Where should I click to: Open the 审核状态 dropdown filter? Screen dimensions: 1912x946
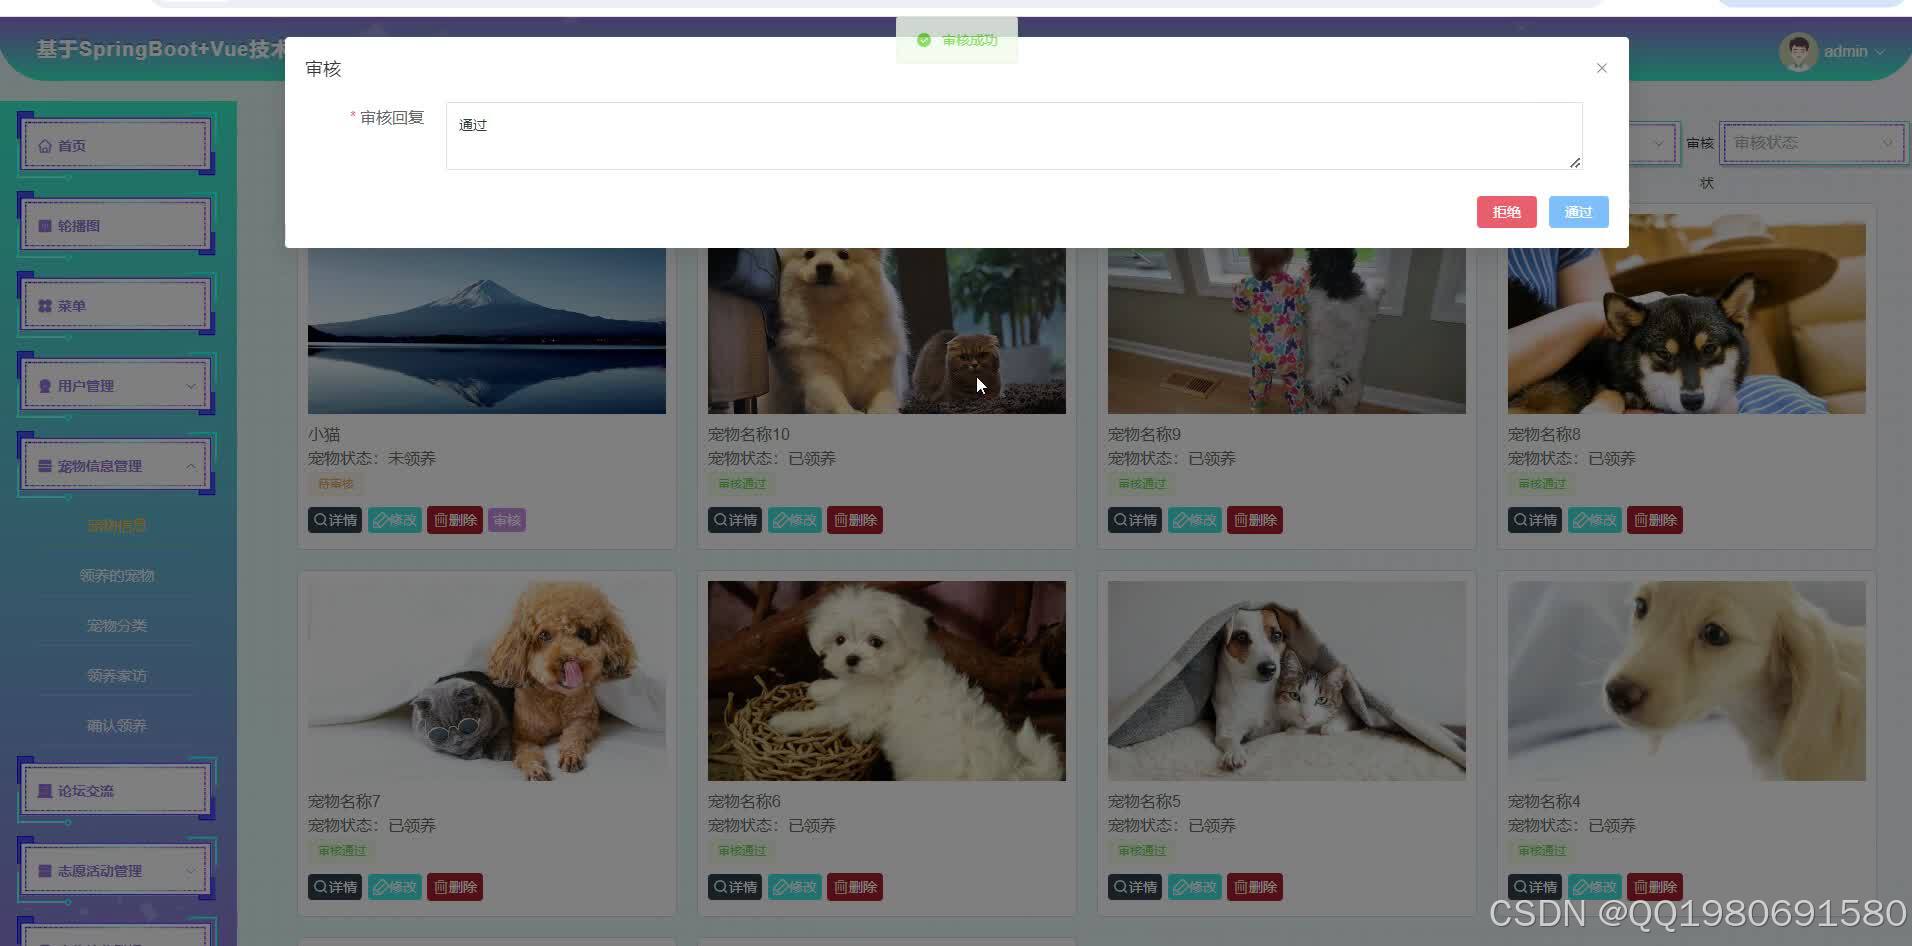[x=1813, y=143]
